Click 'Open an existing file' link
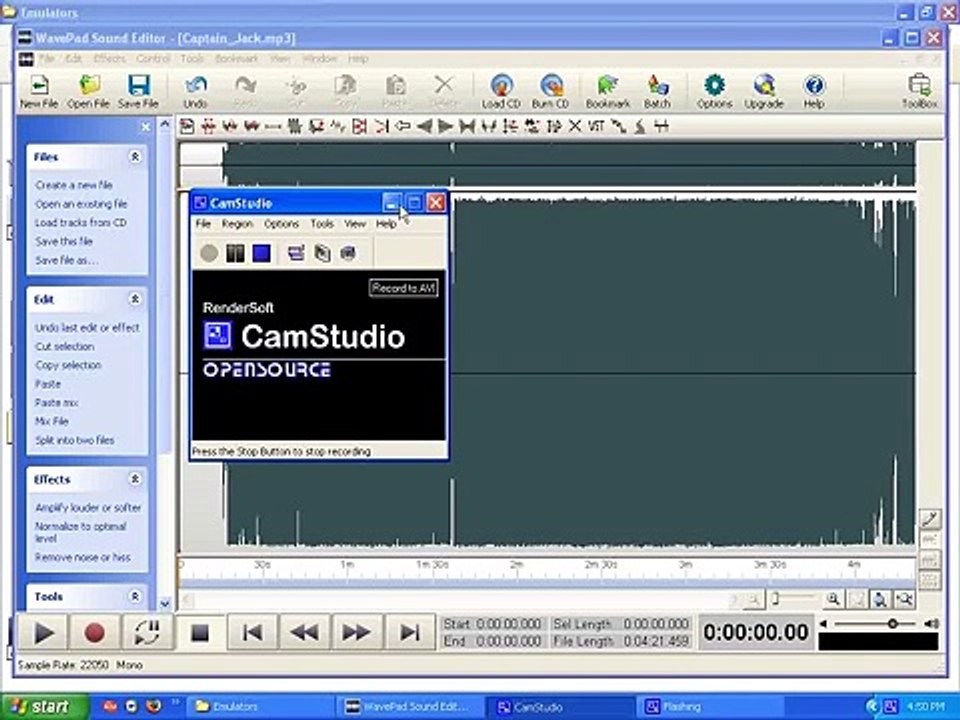 (81, 204)
